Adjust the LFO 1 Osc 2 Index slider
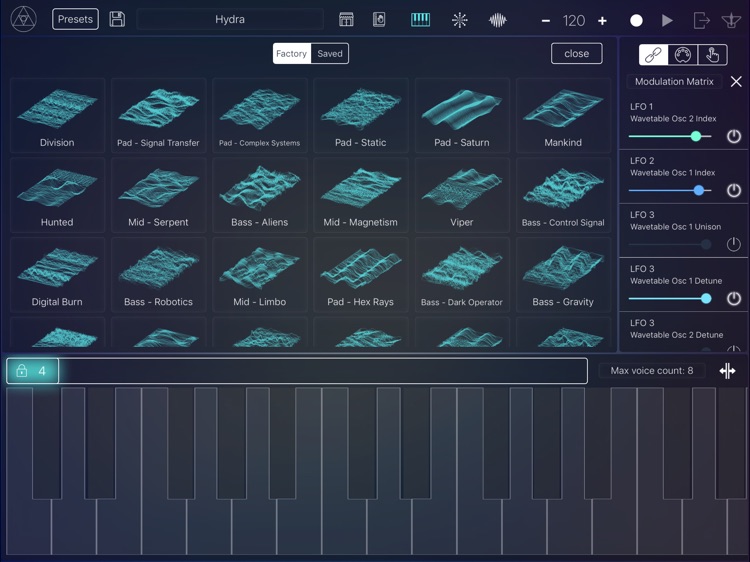The height and width of the screenshot is (562, 750). [x=670, y=136]
